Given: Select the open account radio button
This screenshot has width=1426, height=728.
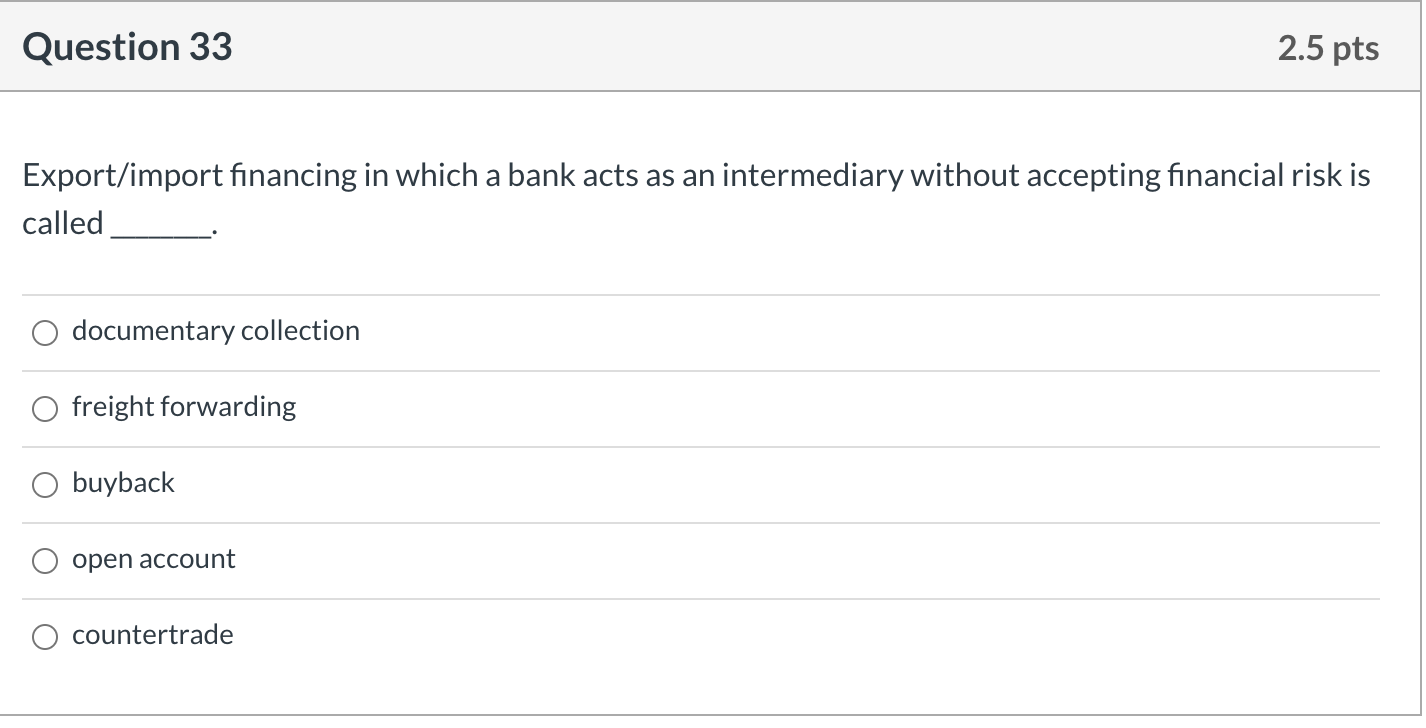Looking at the screenshot, I should [x=44, y=560].
